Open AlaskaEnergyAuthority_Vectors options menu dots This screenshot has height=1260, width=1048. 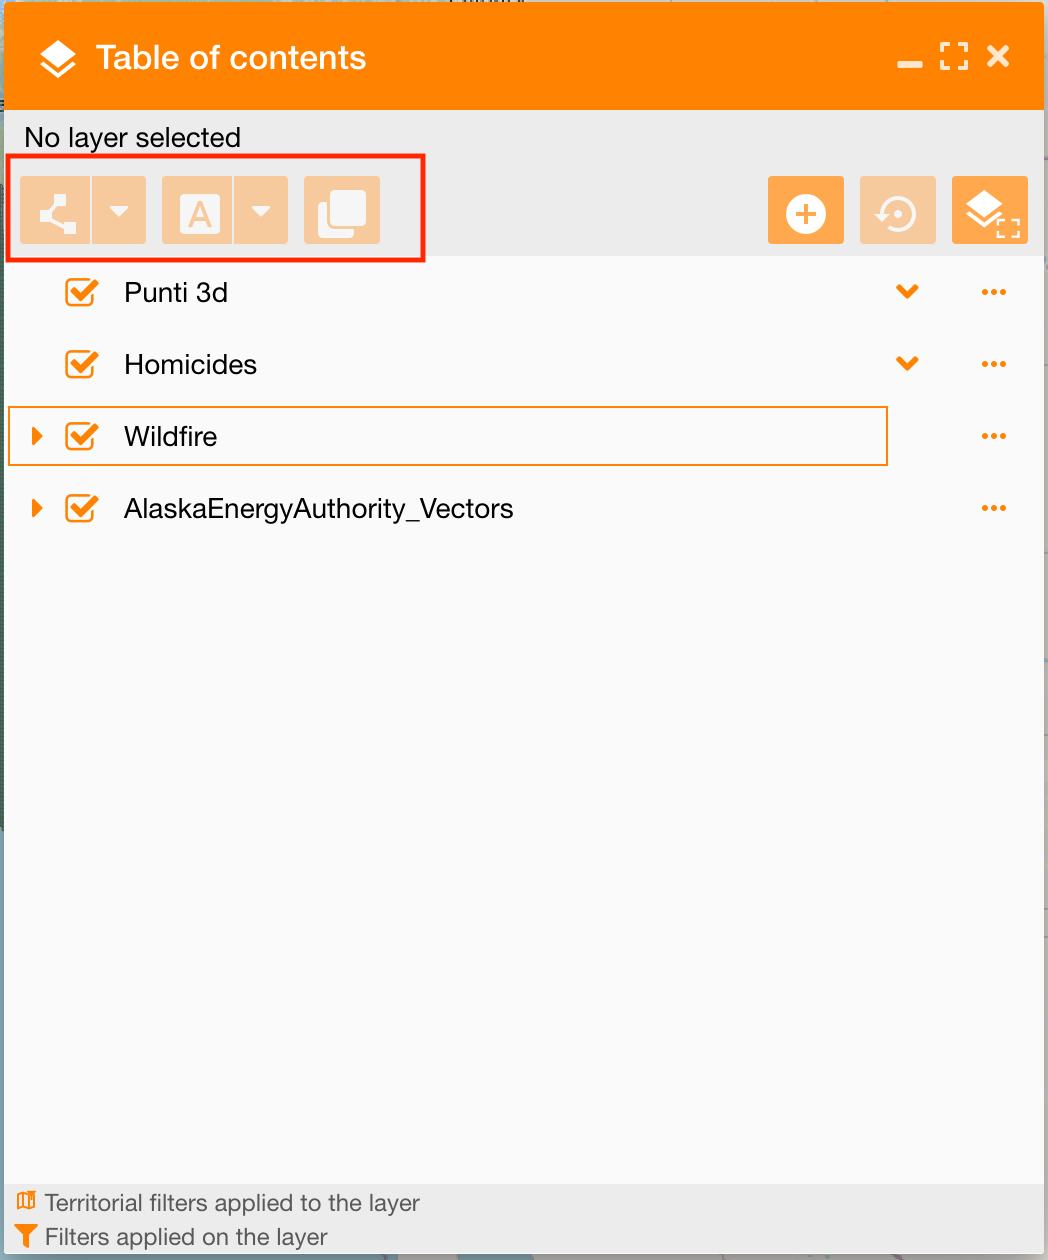tap(994, 508)
